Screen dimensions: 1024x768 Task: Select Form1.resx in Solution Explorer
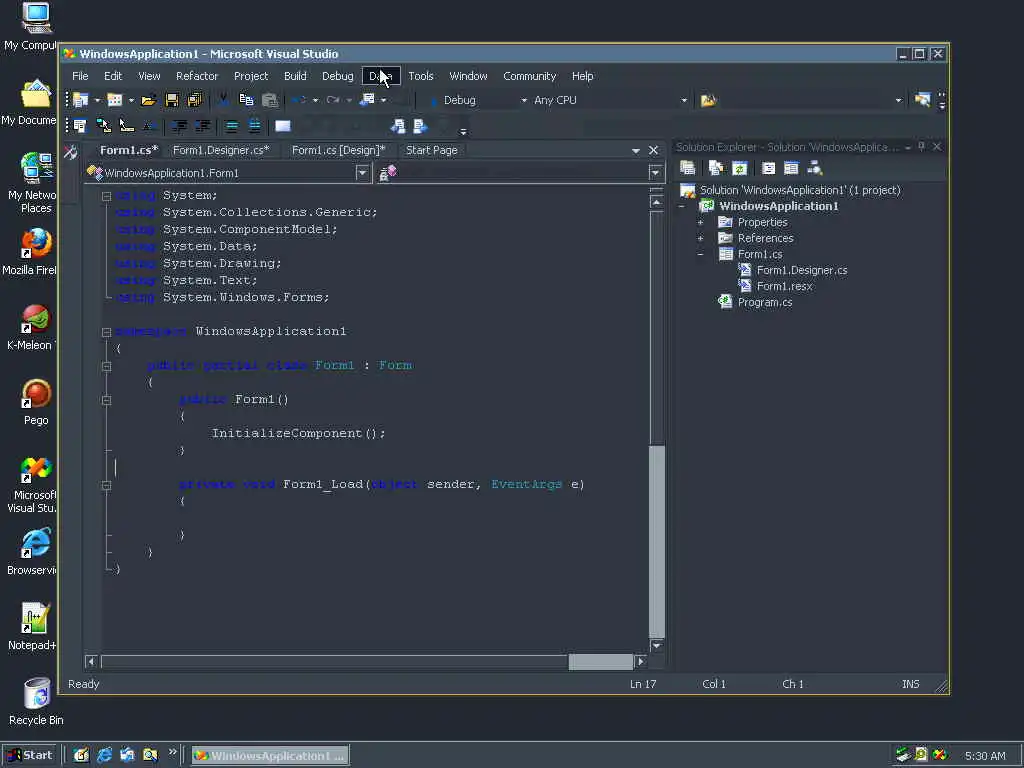coord(784,287)
